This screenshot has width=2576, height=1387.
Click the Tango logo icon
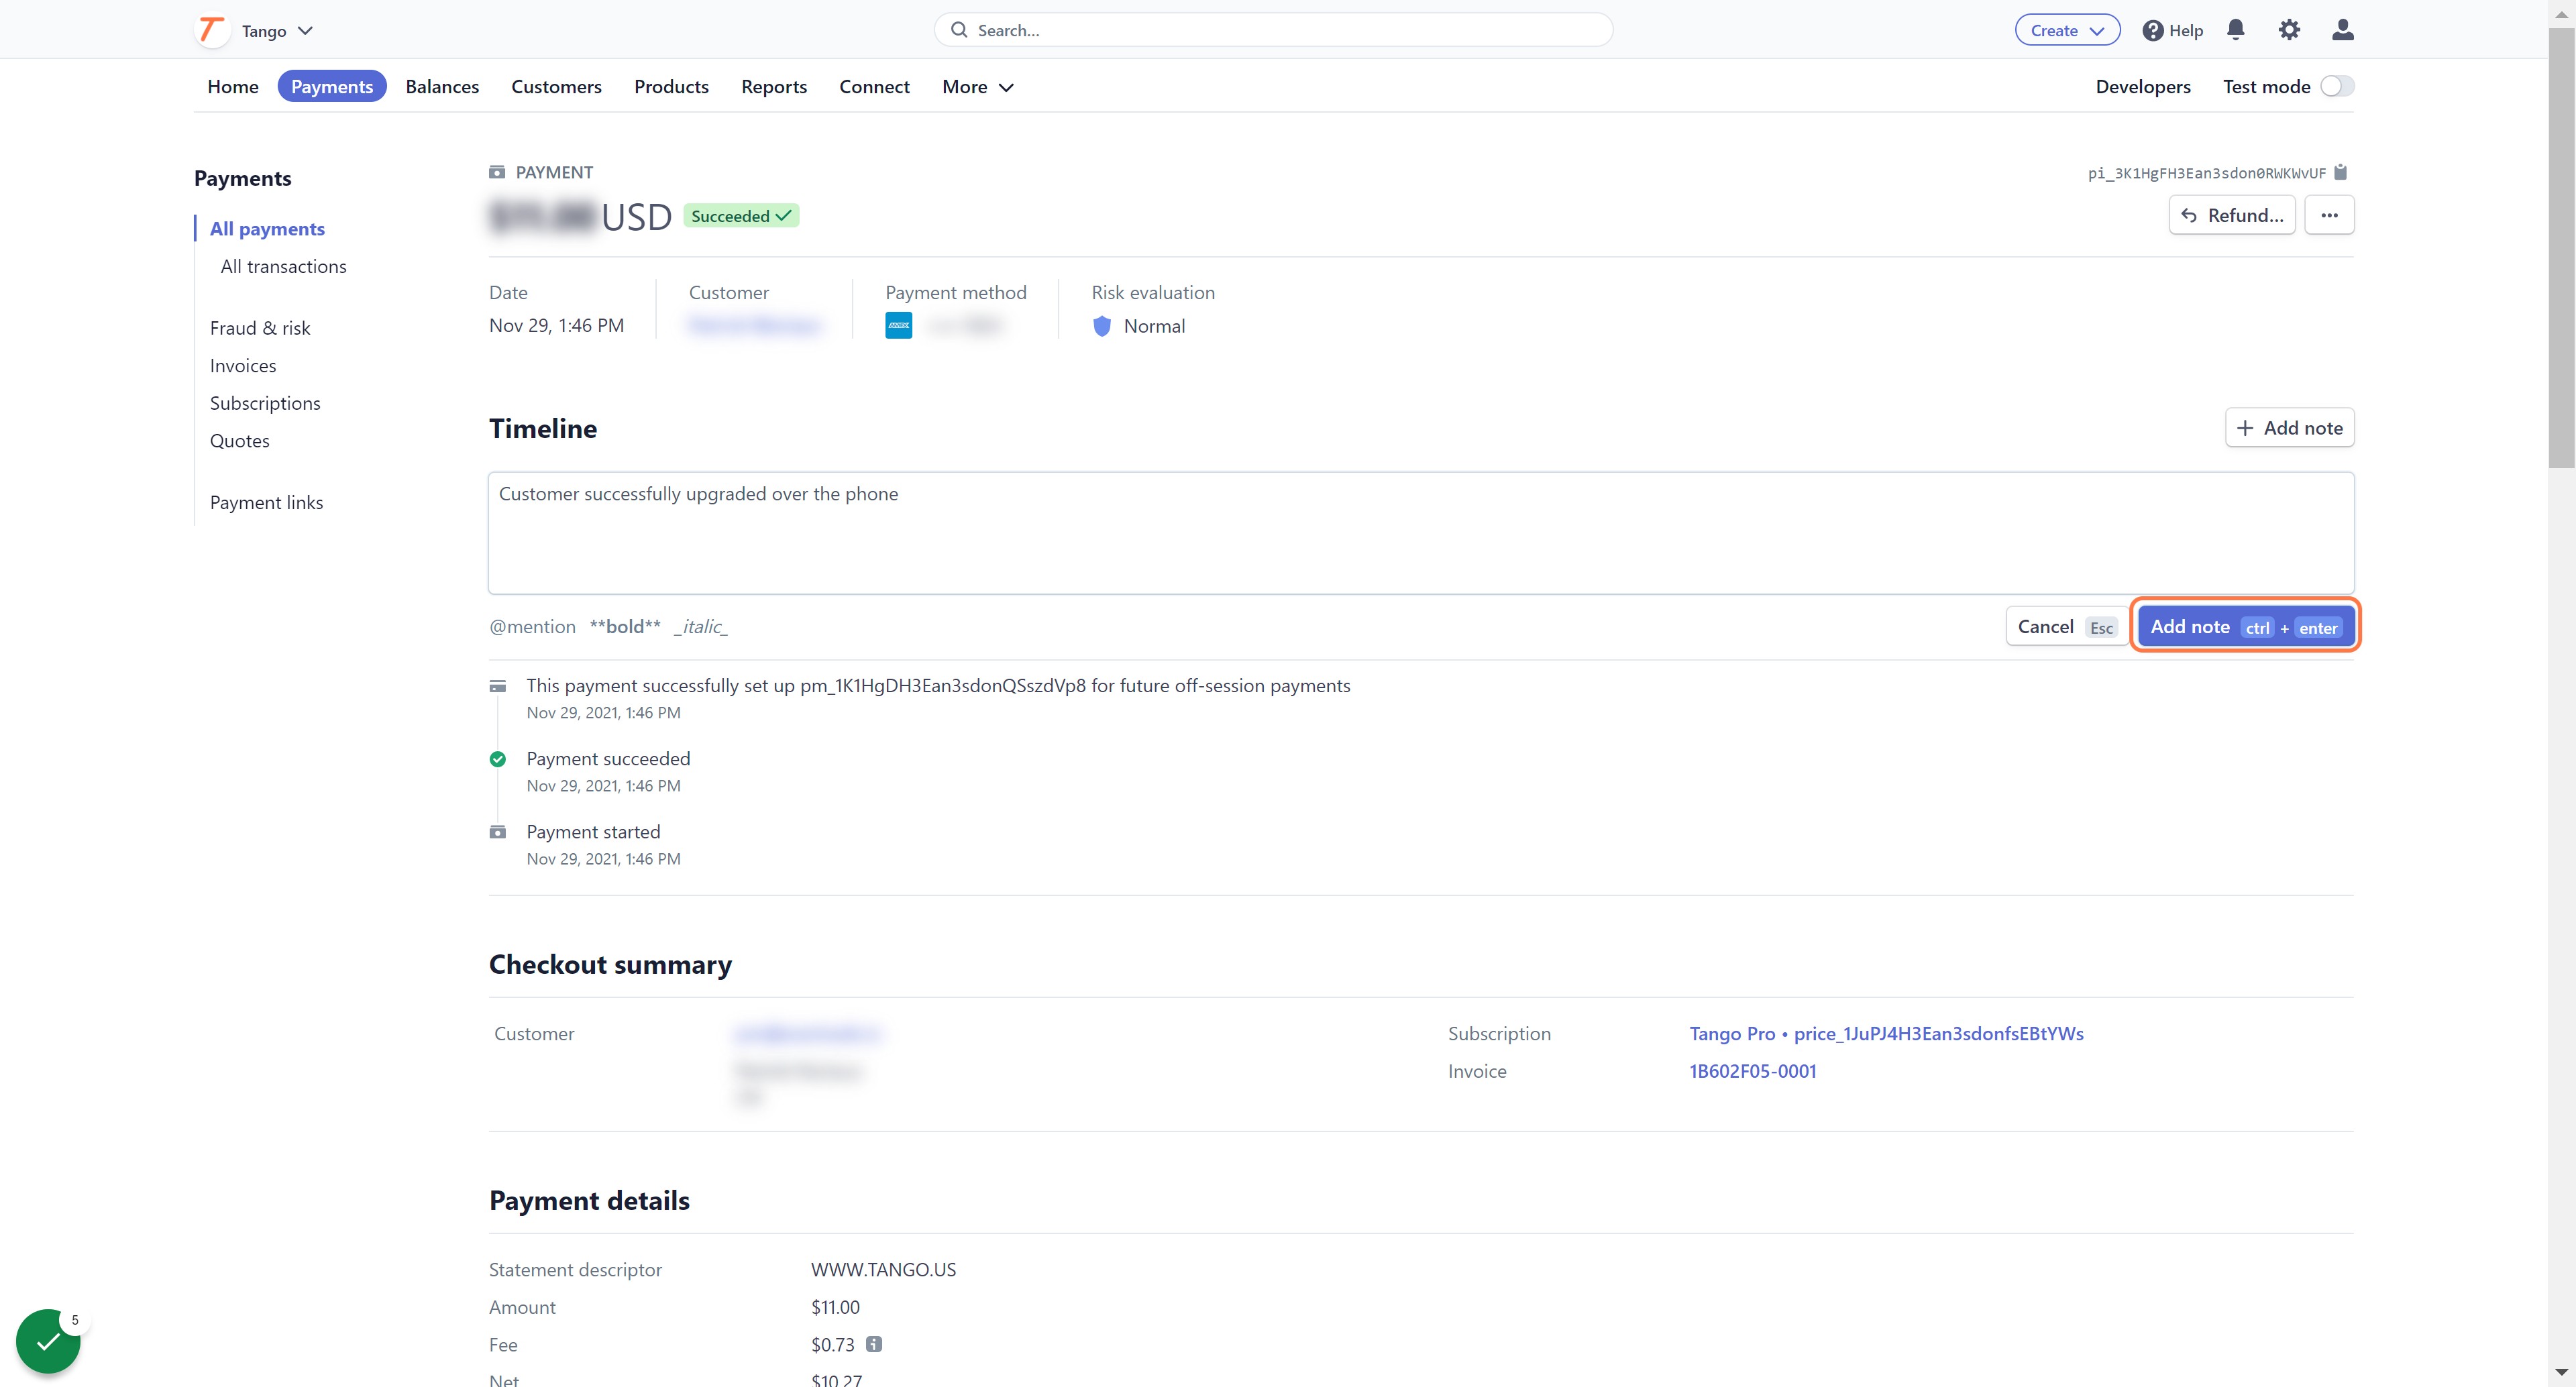[211, 30]
